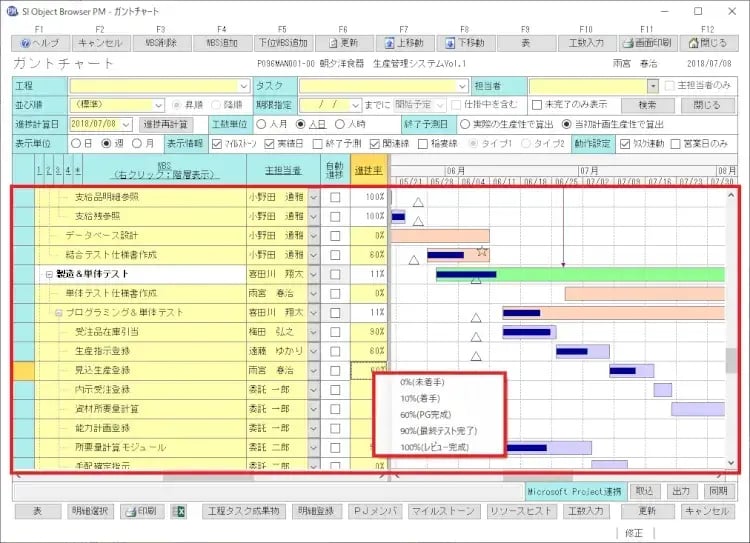Open the 担当者 dropdown
The height and width of the screenshot is (543, 750).
click(x=653, y=86)
